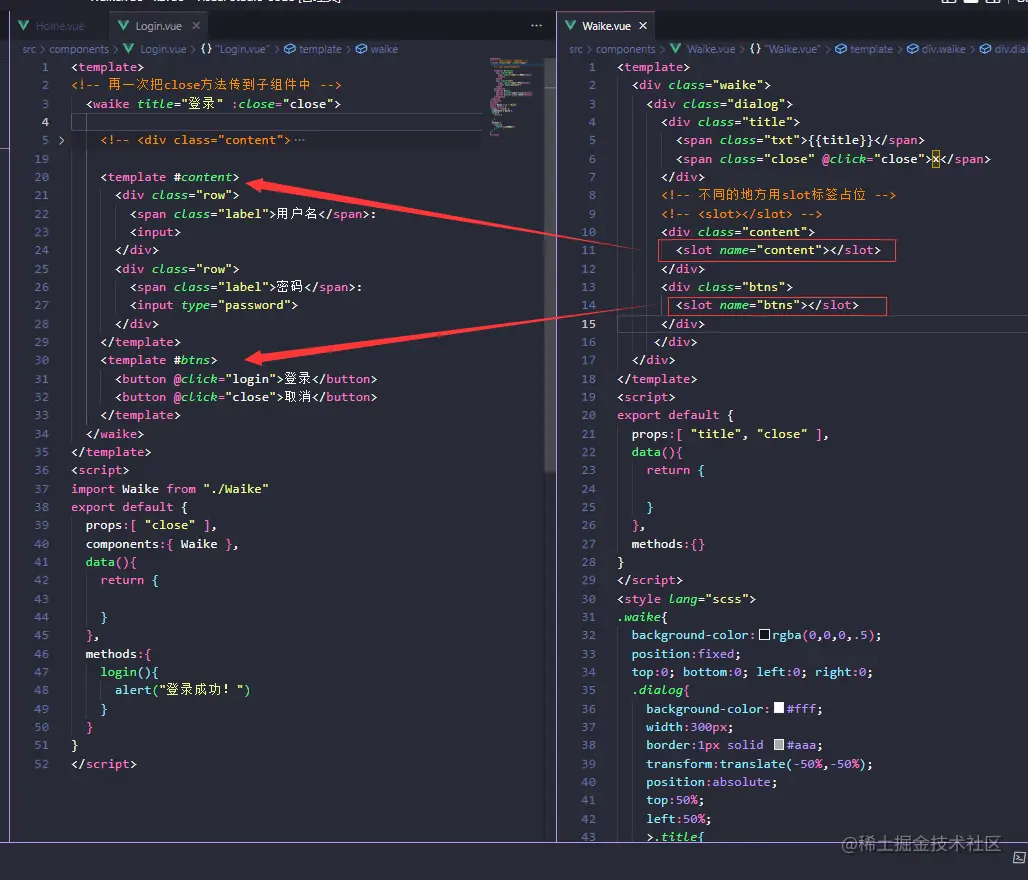
Task: Click the button @click="login" 登录 line
Action: click(246, 379)
